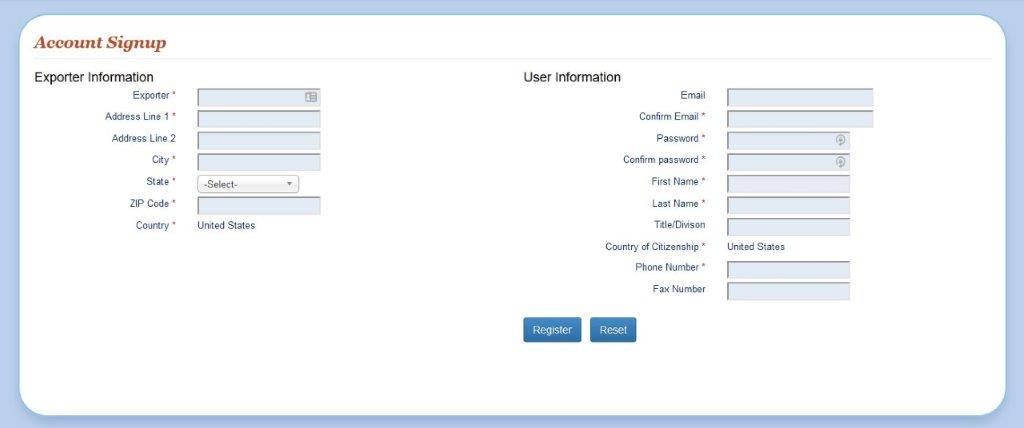This screenshot has width=1024, height=428.
Task: Select the Confirm Email input field
Action: 800,119
